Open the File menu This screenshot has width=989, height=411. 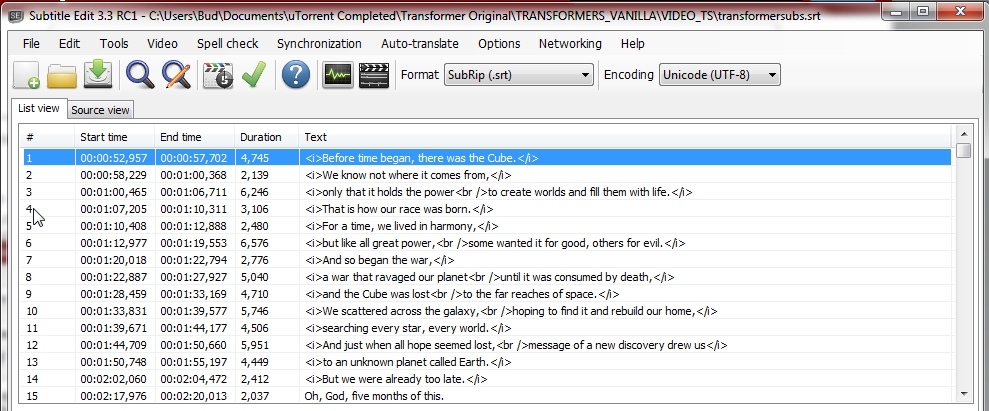[x=31, y=43]
